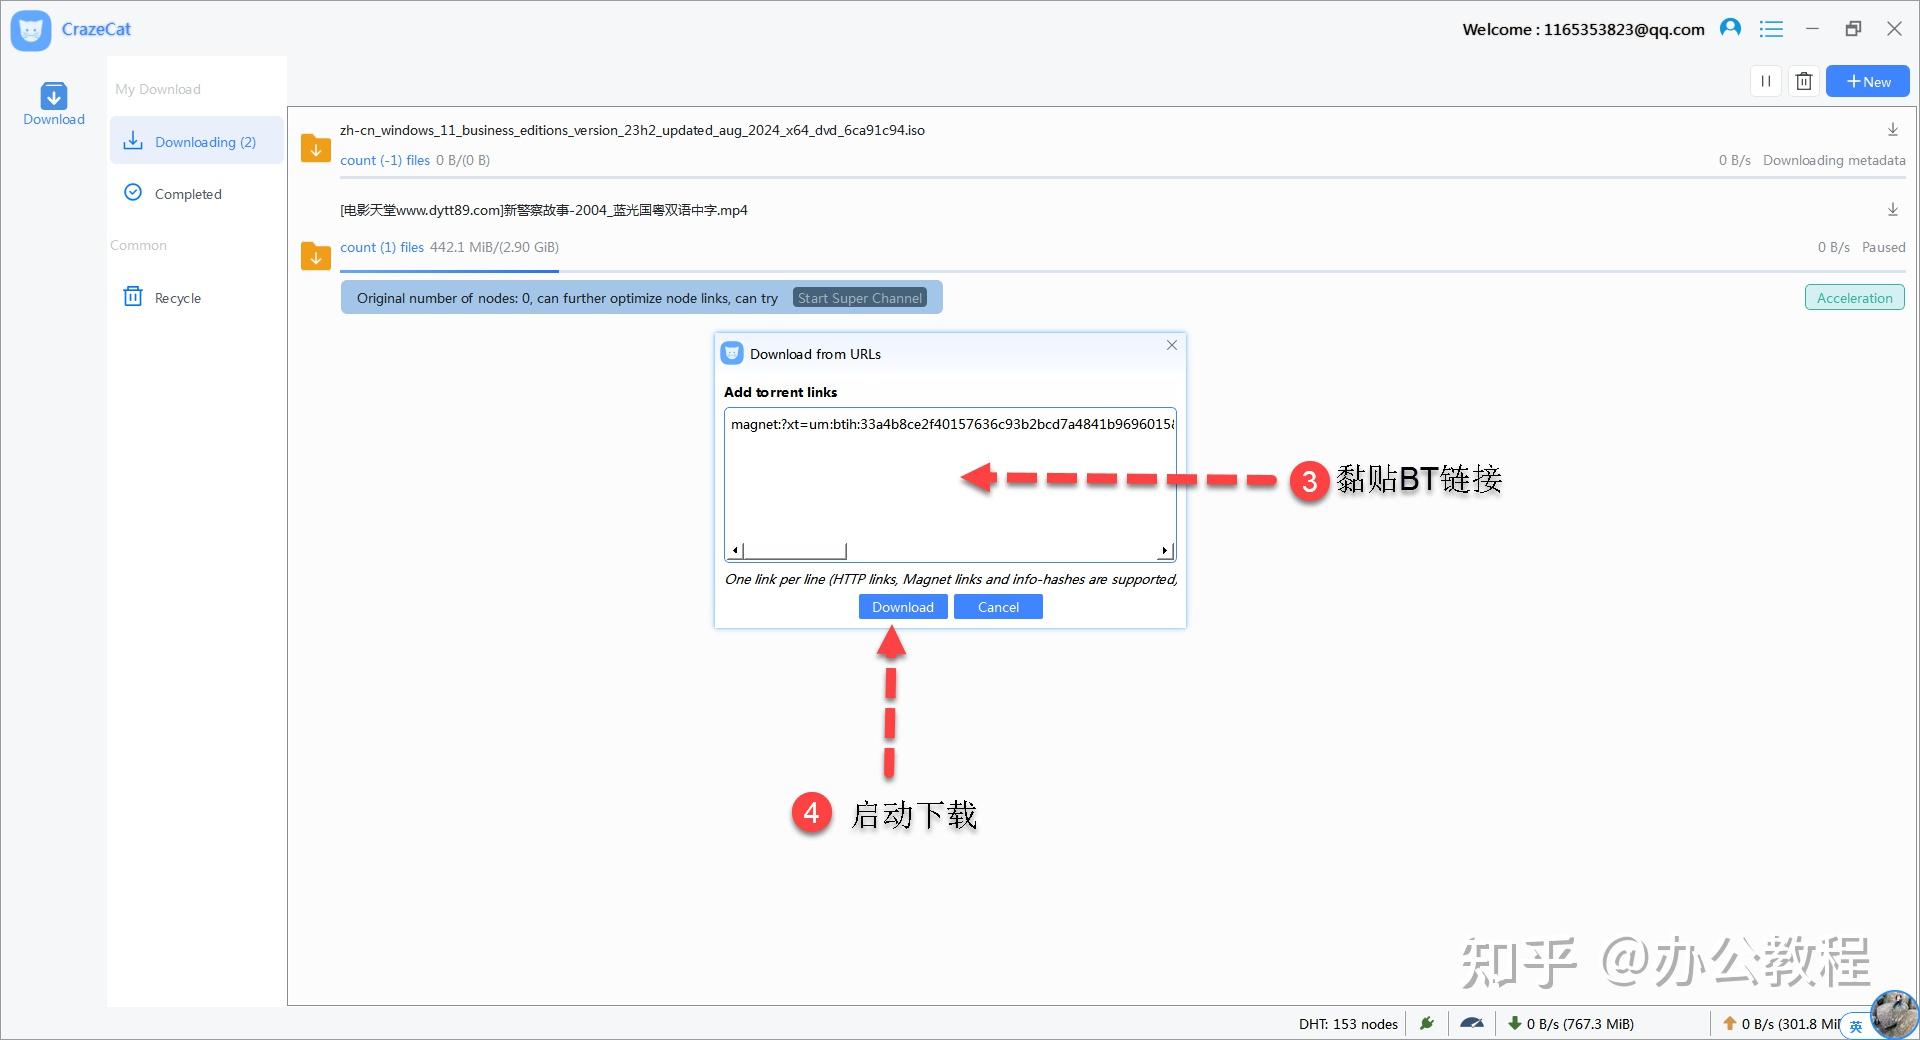Click the download arrow for the iso task
Image resolution: width=1920 pixels, height=1040 pixels.
pyautogui.click(x=1893, y=130)
